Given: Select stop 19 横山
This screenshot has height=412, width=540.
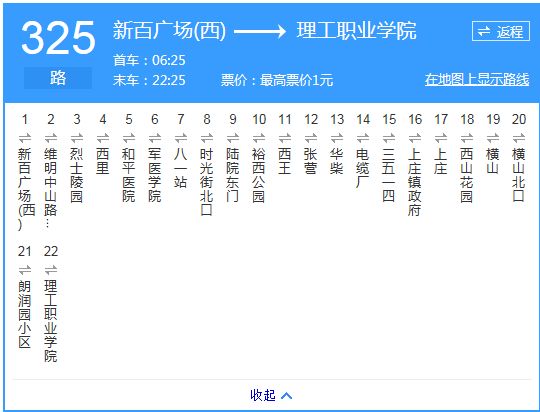Looking at the screenshot, I should 493,161.
